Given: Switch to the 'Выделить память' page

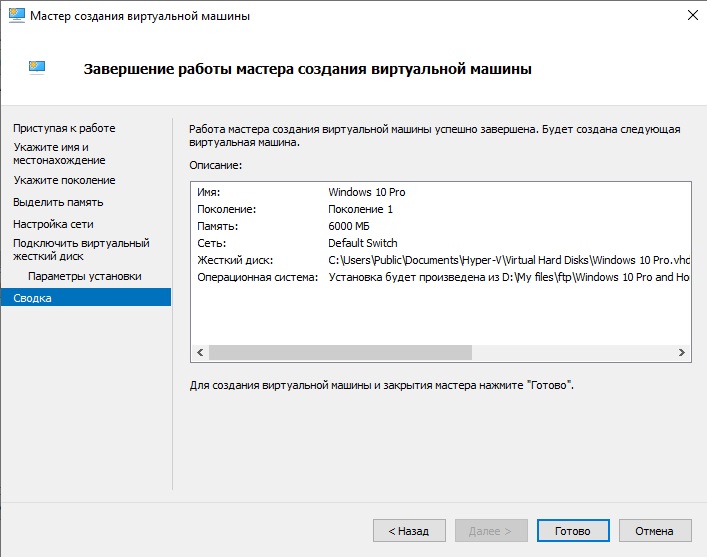Looking at the screenshot, I should coord(58,202).
